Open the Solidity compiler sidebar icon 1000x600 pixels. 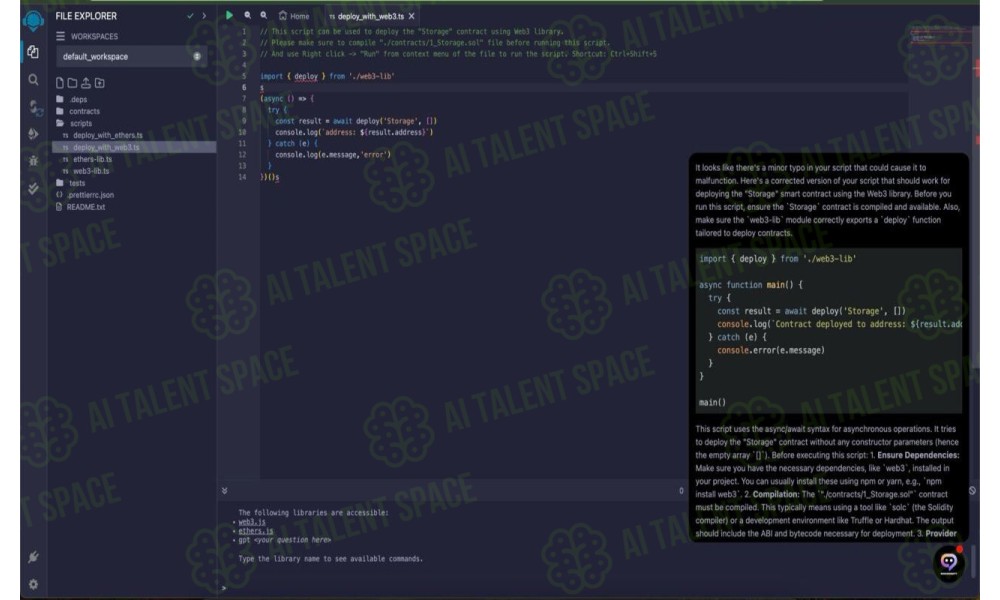click(x=34, y=108)
